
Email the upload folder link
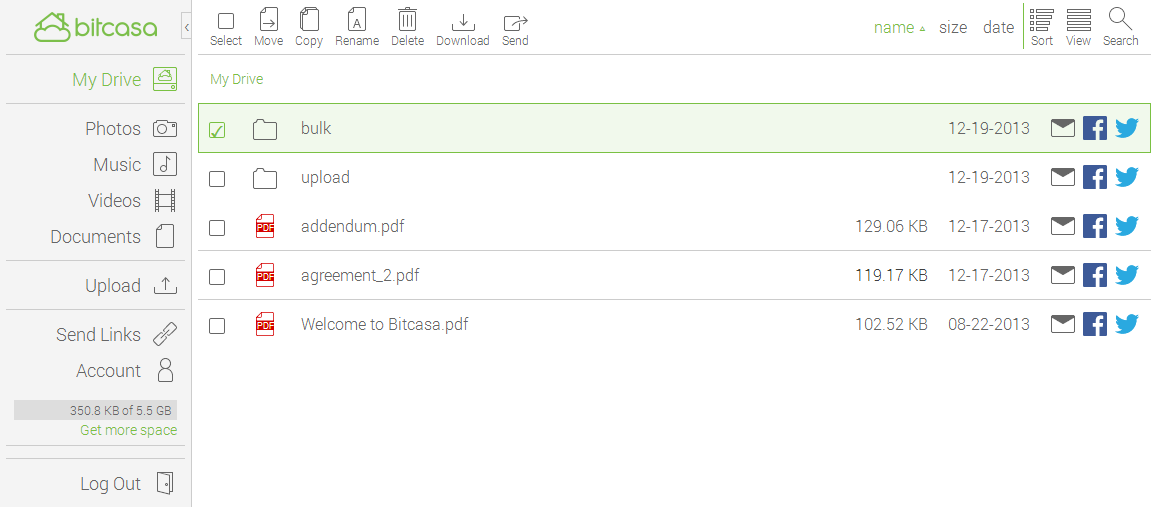(x=1063, y=177)
